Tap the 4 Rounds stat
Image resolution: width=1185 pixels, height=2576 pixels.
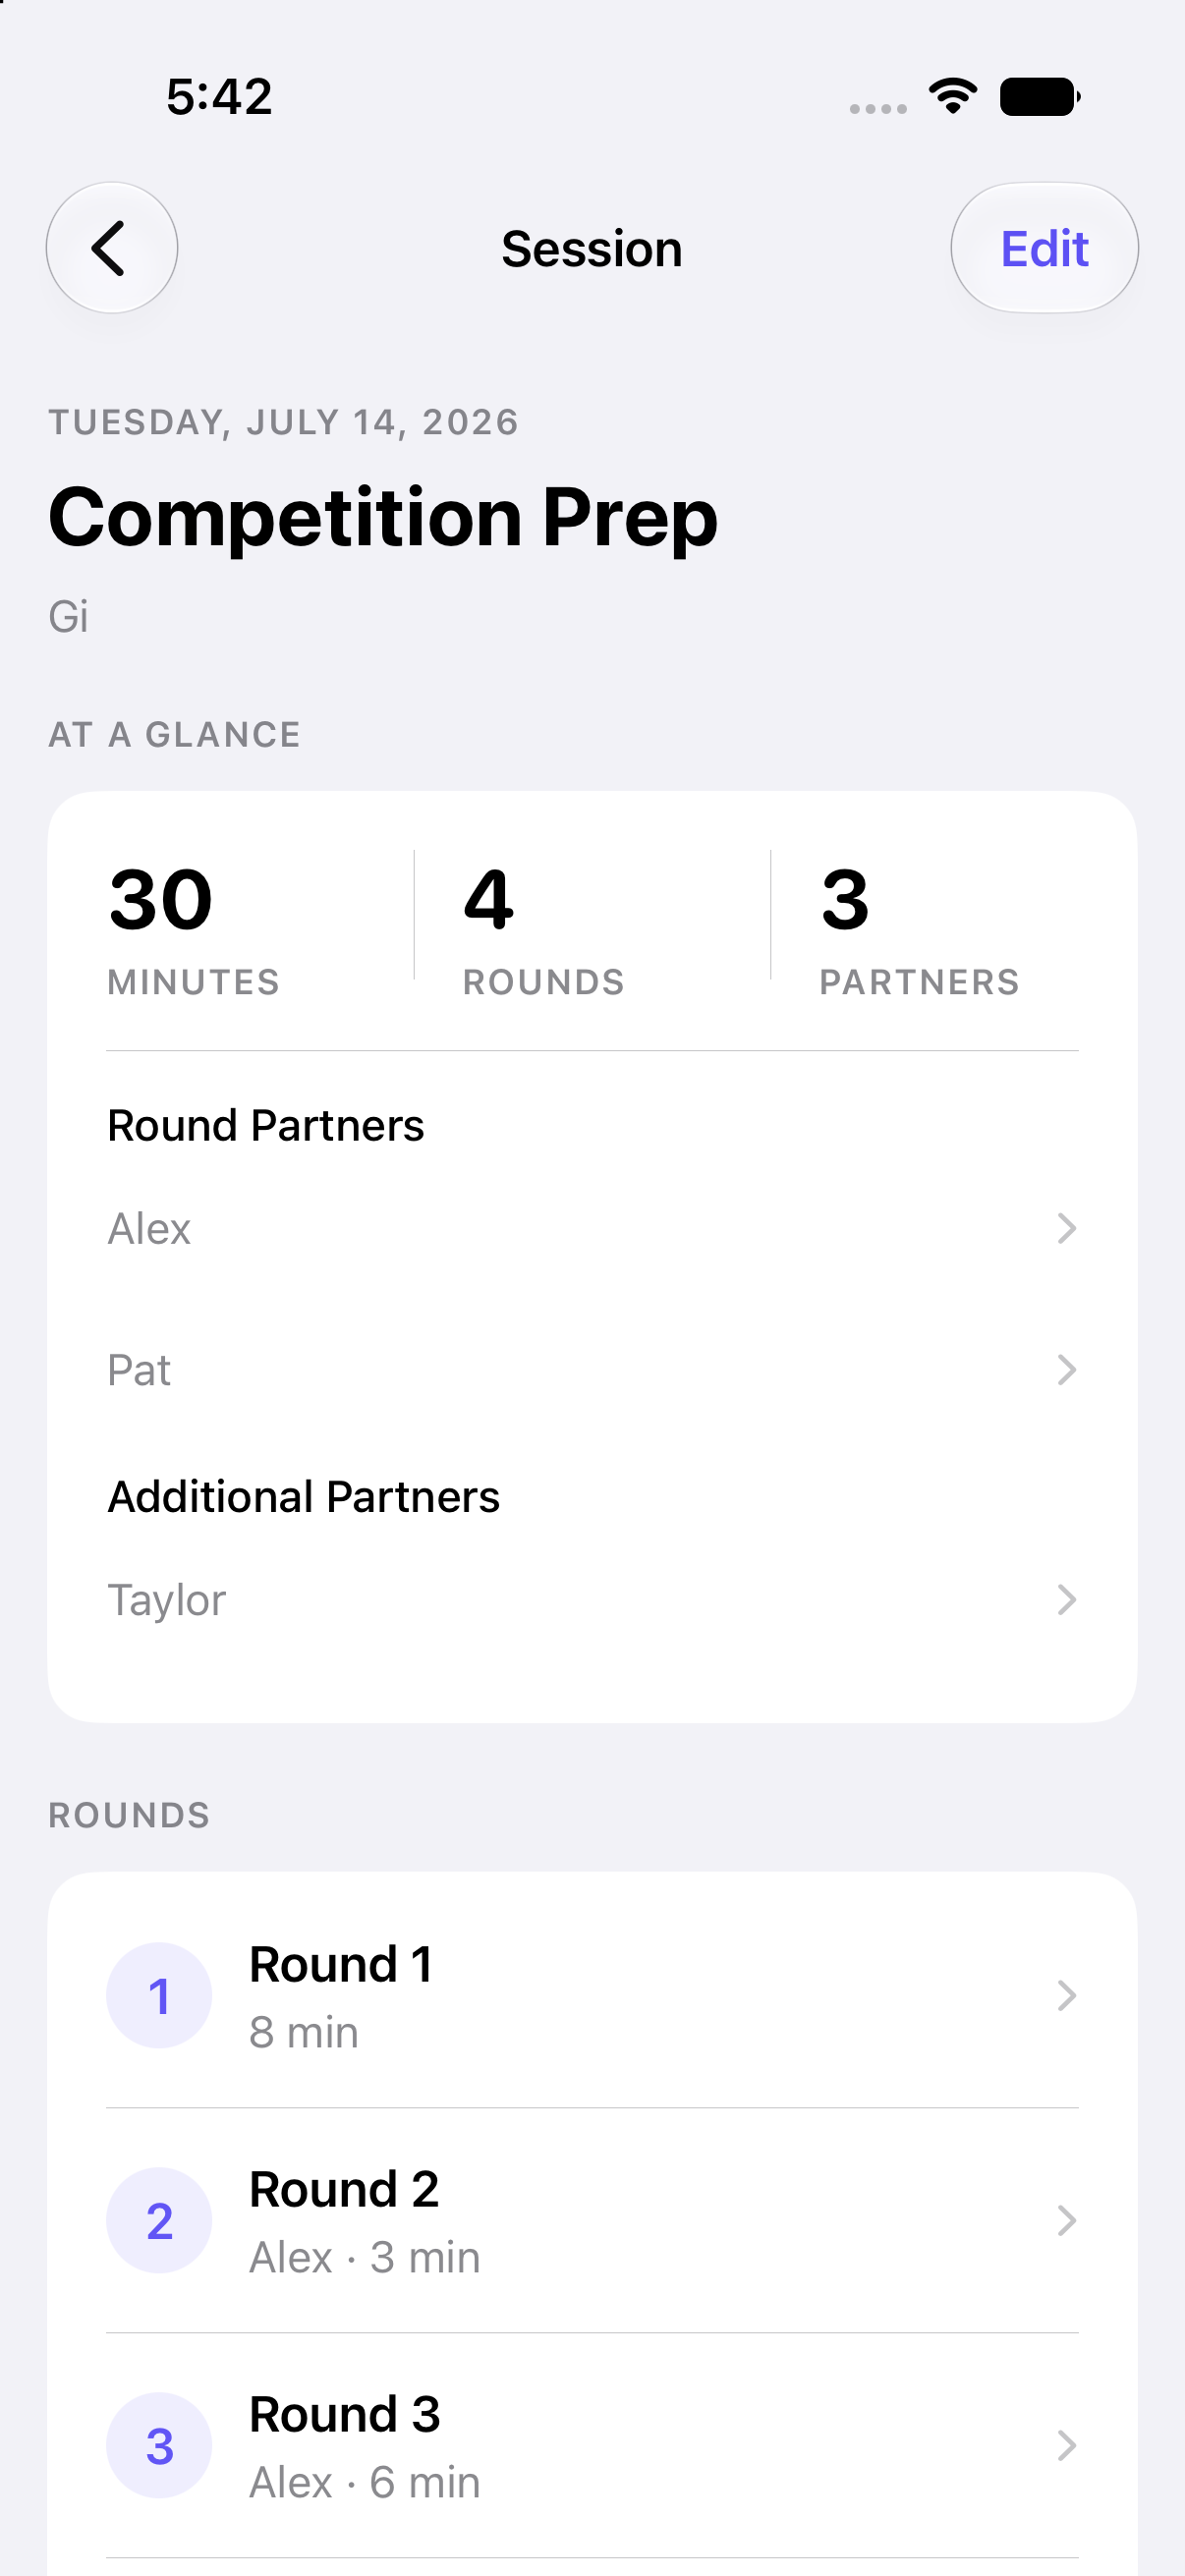point(544,928)
